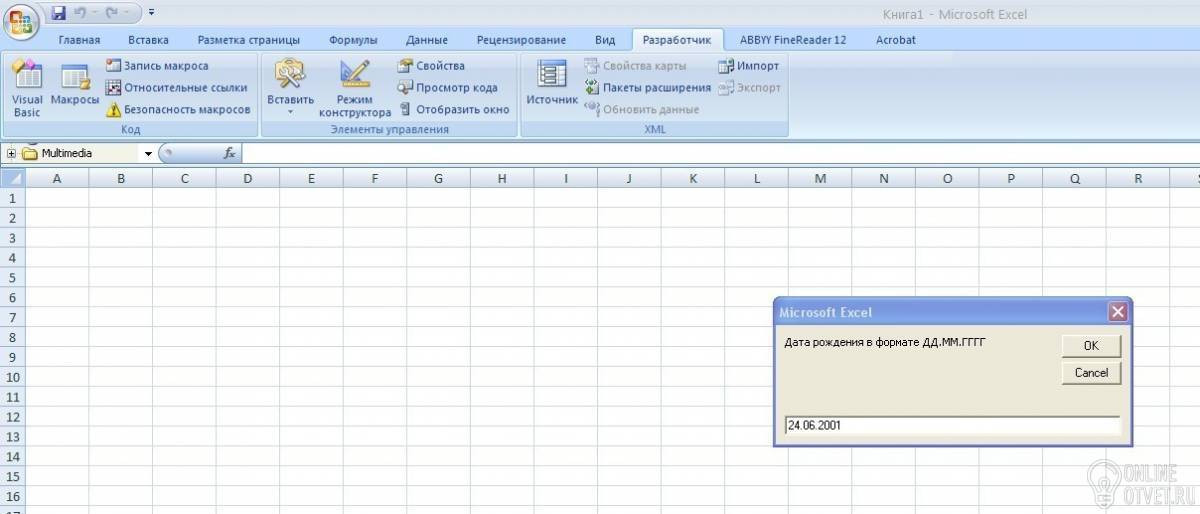Viewport: 1200px width, 514px height.
Task: Open the Visual Basic editor
Action: [x=27, y=89]
